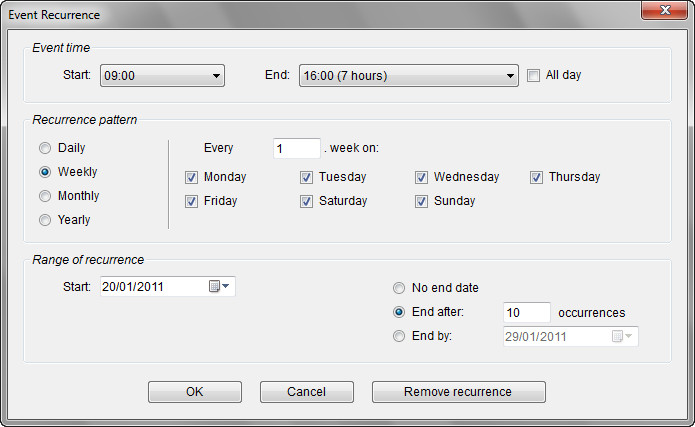The height and width of the screenshot is (427, 695).
Task: Uncheck Wednesday in the weekly pattern
Action: tap(422, 178)
